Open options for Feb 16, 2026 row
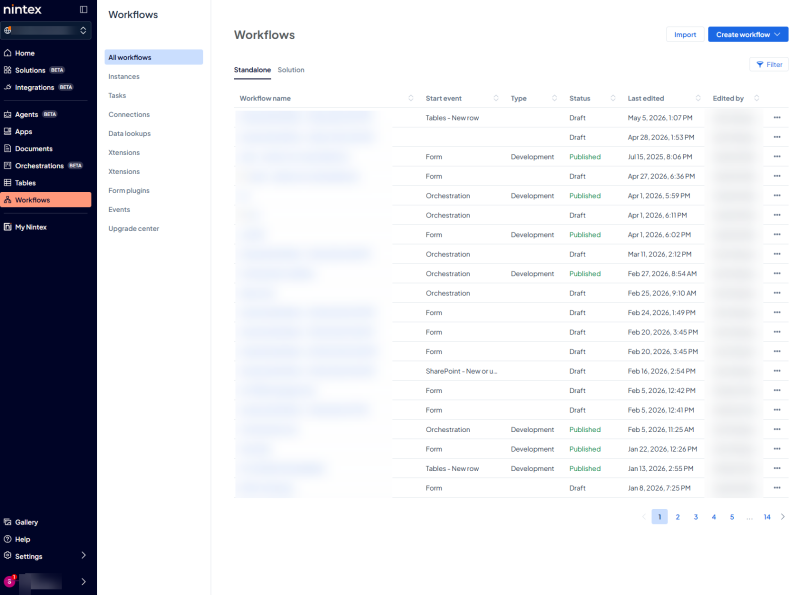 click(x=777, y=371)
